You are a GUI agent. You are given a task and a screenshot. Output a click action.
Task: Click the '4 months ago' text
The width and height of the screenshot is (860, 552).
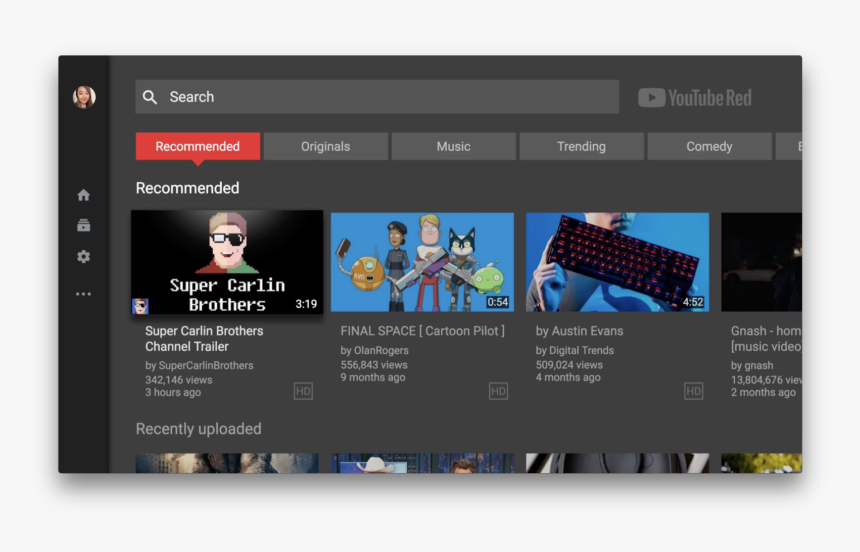(x=568, y=378)
